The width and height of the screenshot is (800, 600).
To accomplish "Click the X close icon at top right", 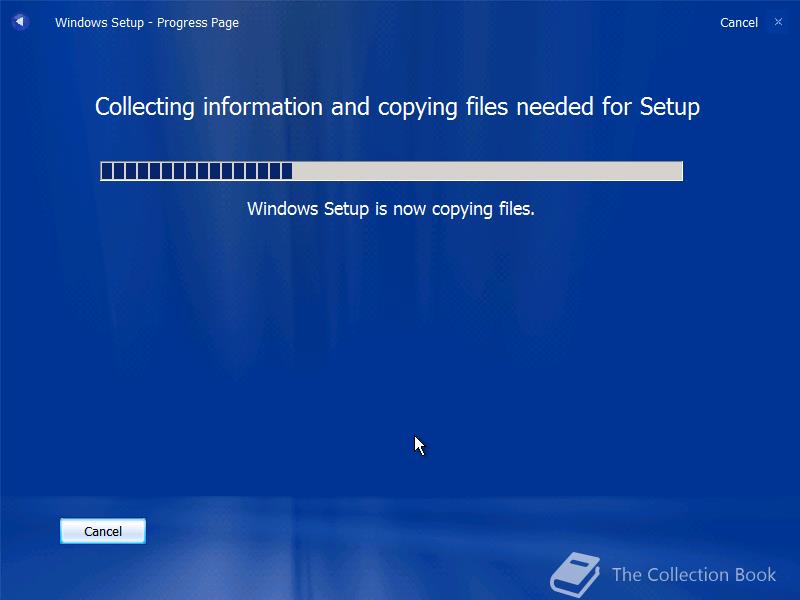I will (x=778, y=22).
